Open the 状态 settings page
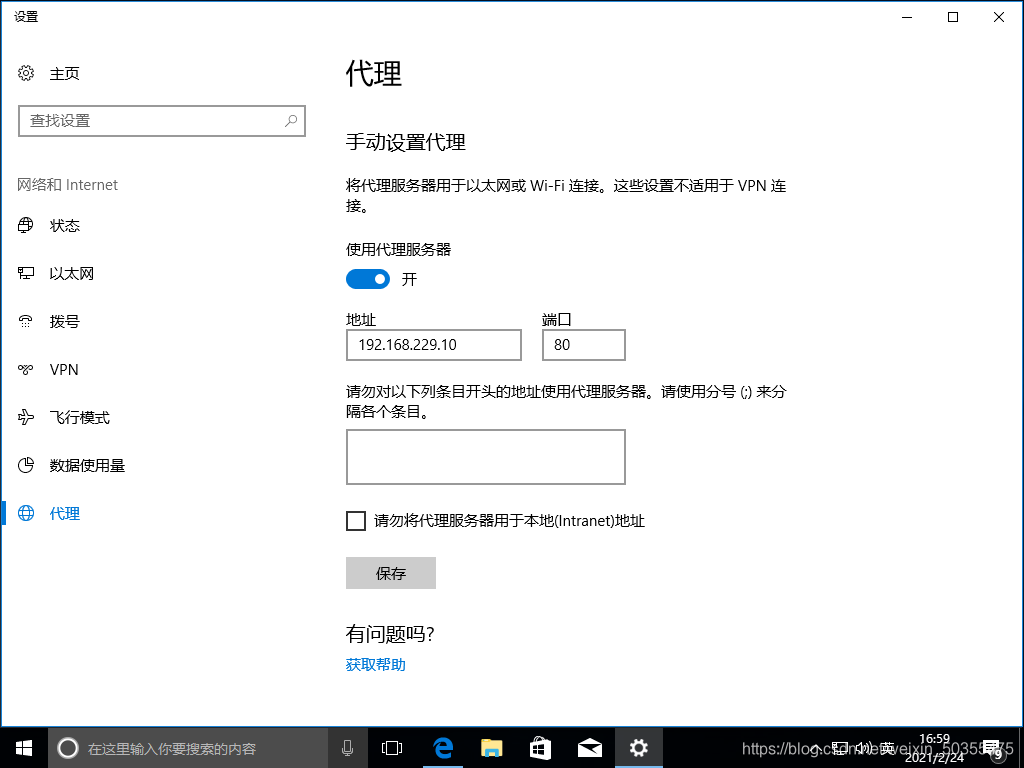Viewport: 1024px width, 768px height. click(64, 226)
